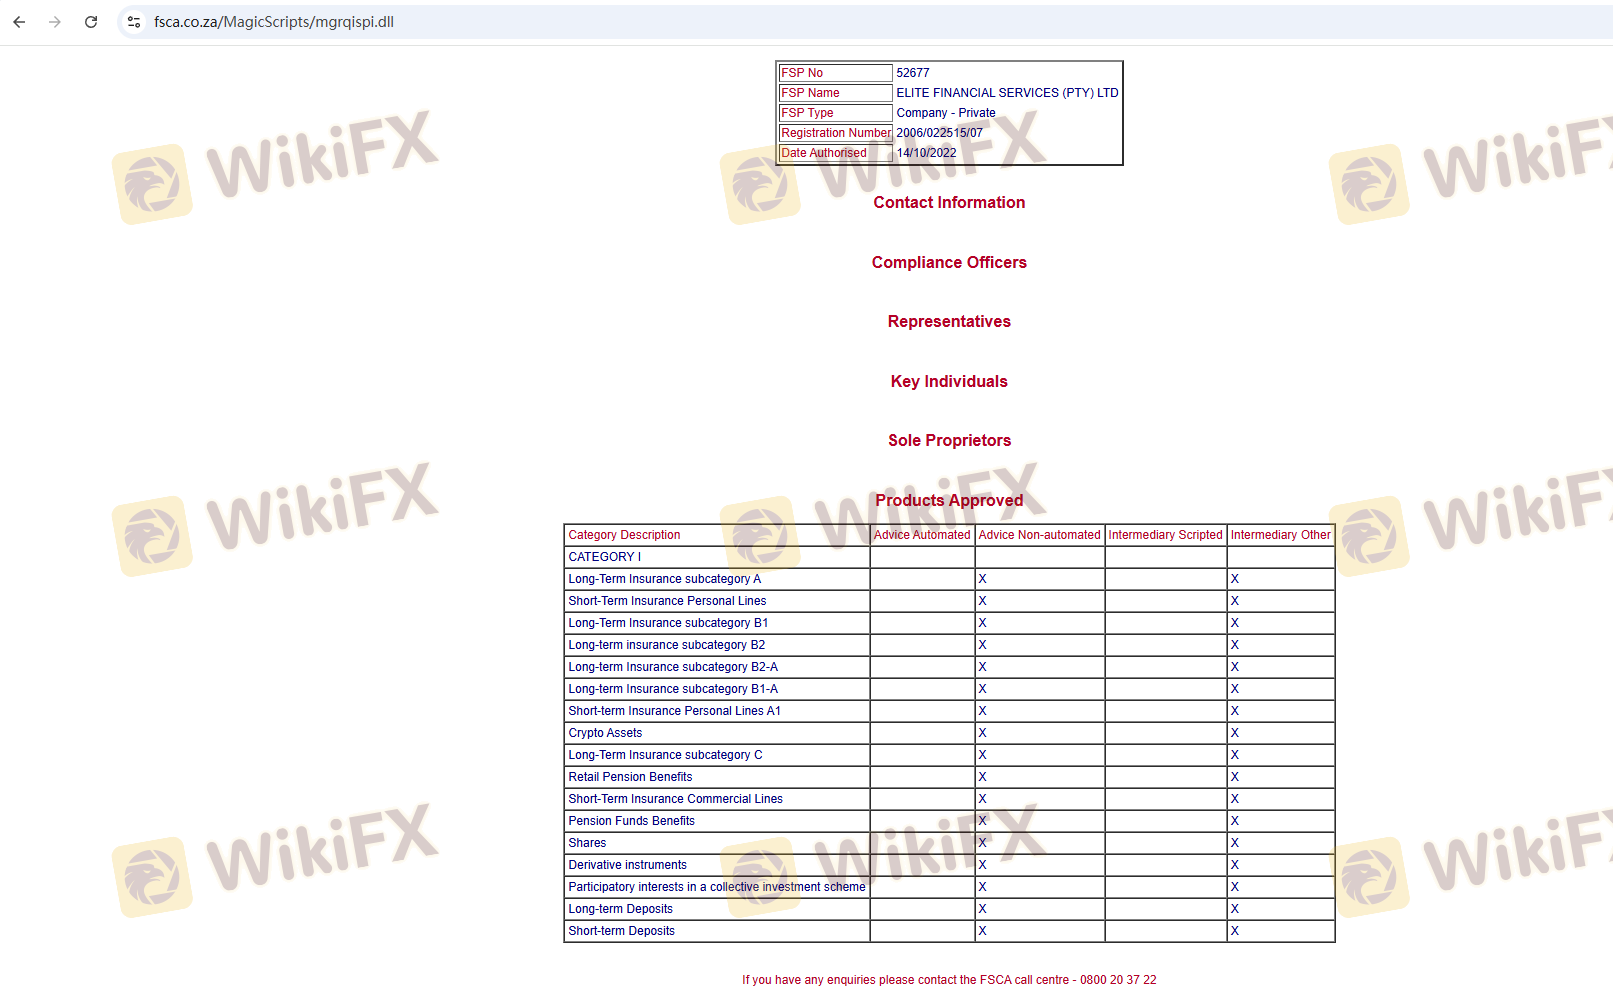The width and height of the screenshot is (1613, 998).
Task: Click Intermediary Other X for Short-term Deposits
Action: click(1234, 931)
